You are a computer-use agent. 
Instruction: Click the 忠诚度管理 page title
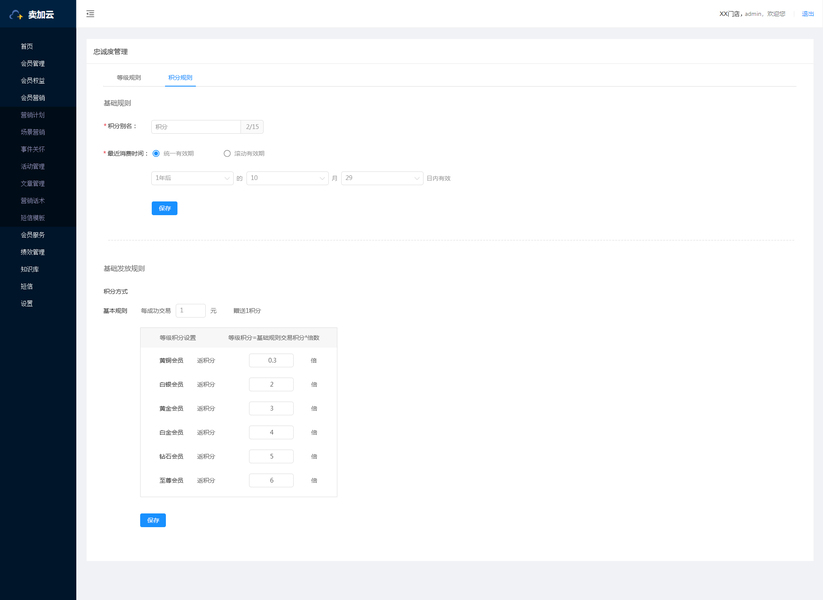(111, 51)
